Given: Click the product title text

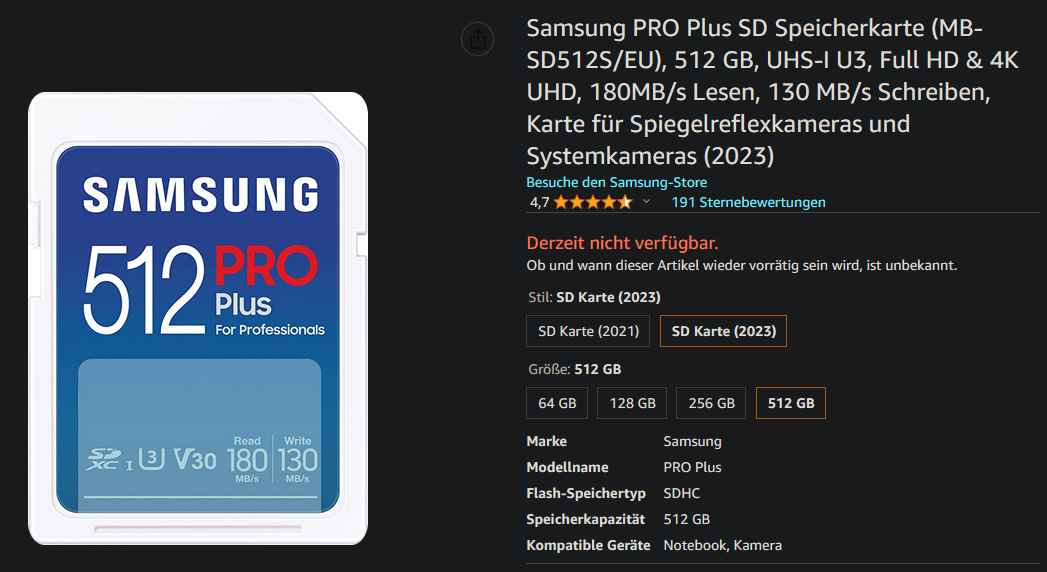Looking at the screenshot, I should click(x=772, y=92).
